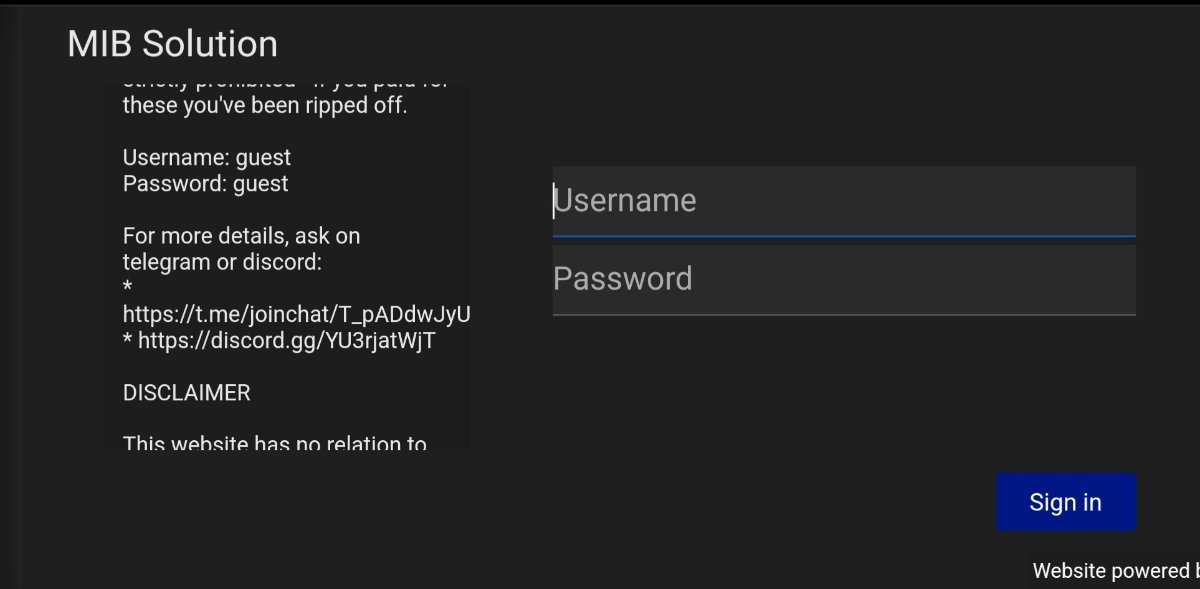1200x589 pixels.
Task: Click the "For more details, ask on" line
Action: 241,237
